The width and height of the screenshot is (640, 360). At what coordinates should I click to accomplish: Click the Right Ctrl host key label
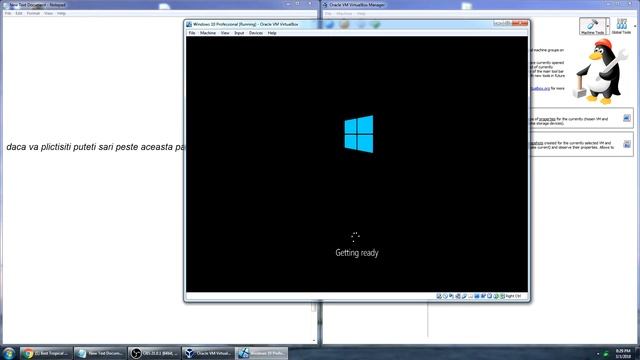click(513, 296)
